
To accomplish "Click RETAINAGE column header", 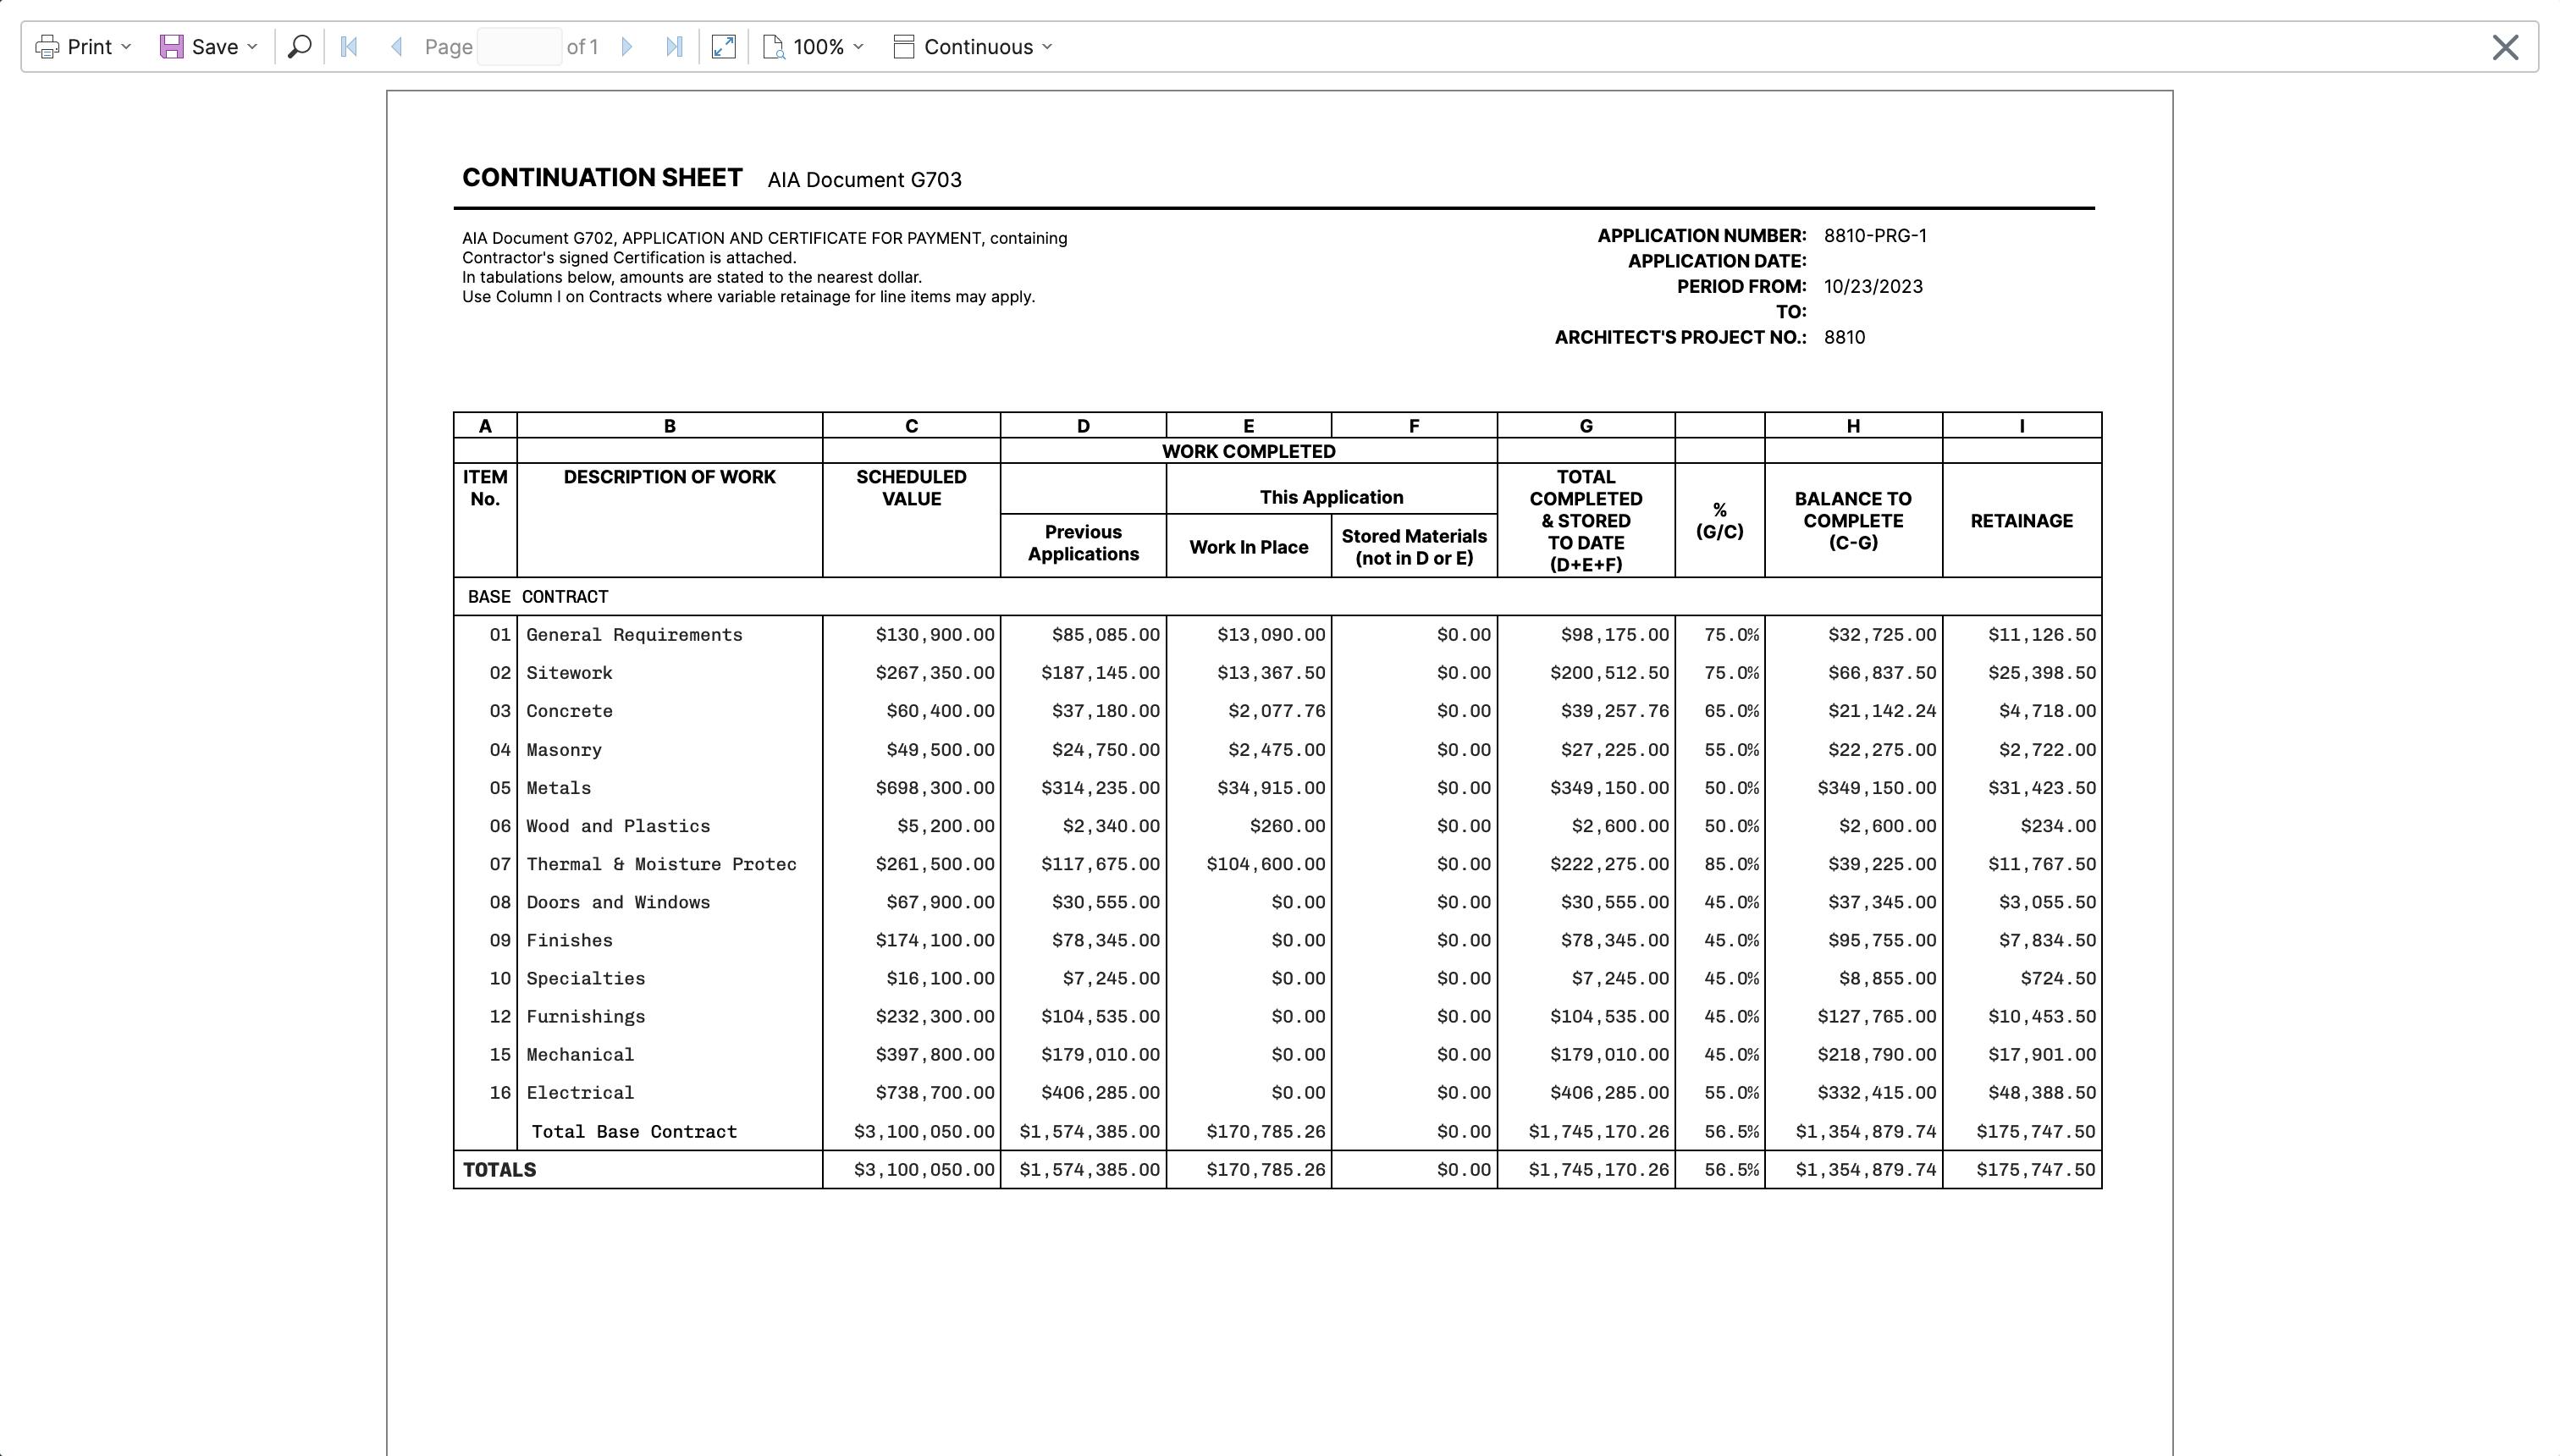I will tap(2021, 521).
